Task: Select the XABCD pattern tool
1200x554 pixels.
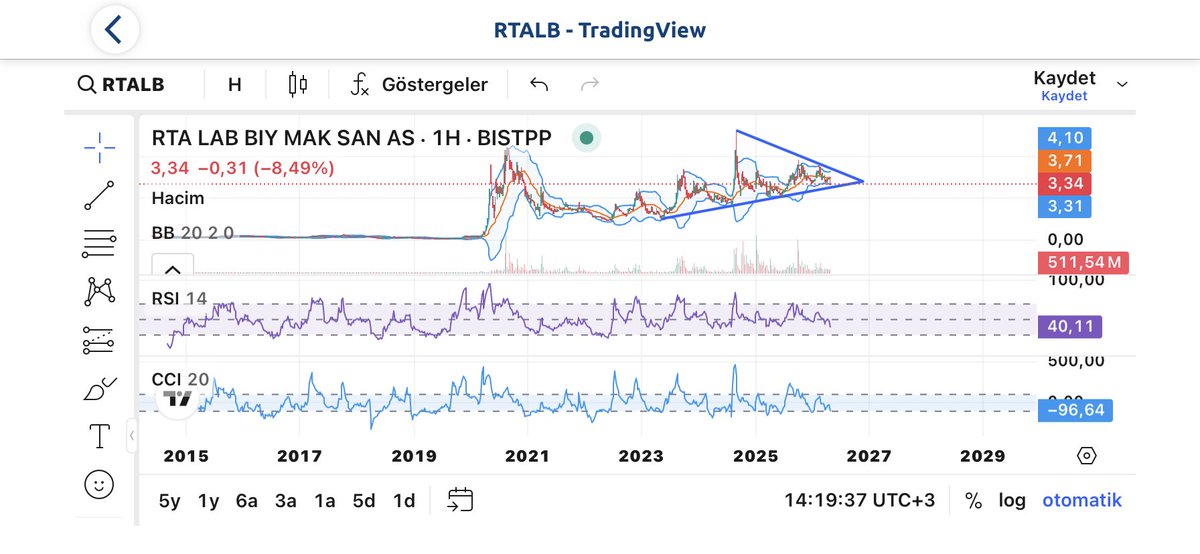Action: 99,291
